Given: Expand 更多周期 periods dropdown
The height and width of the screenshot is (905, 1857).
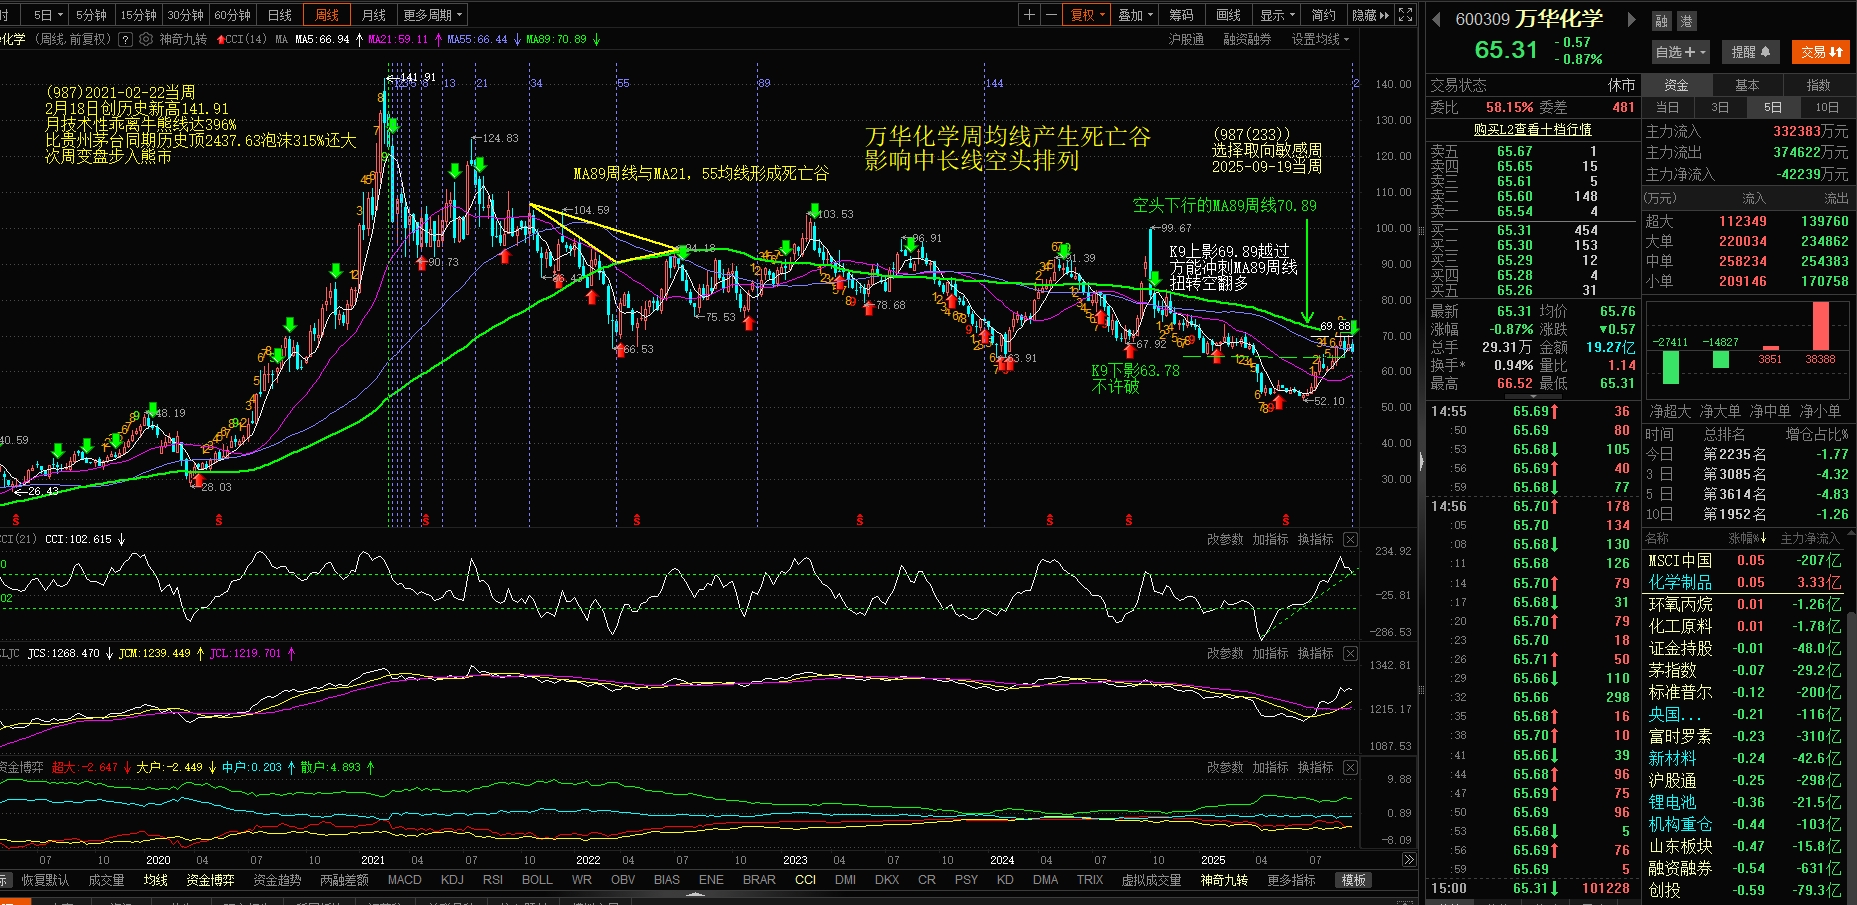Looking at the screenshot, I should click(432, 15).
